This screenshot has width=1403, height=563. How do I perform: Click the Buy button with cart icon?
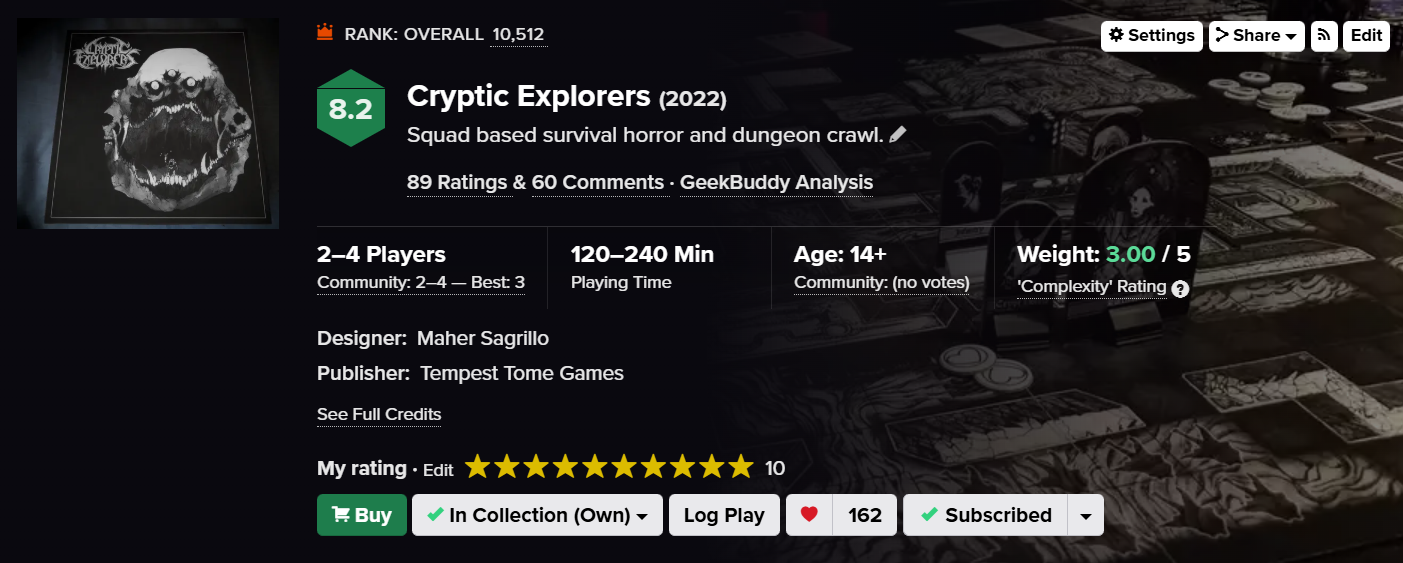tap(361, 515)
